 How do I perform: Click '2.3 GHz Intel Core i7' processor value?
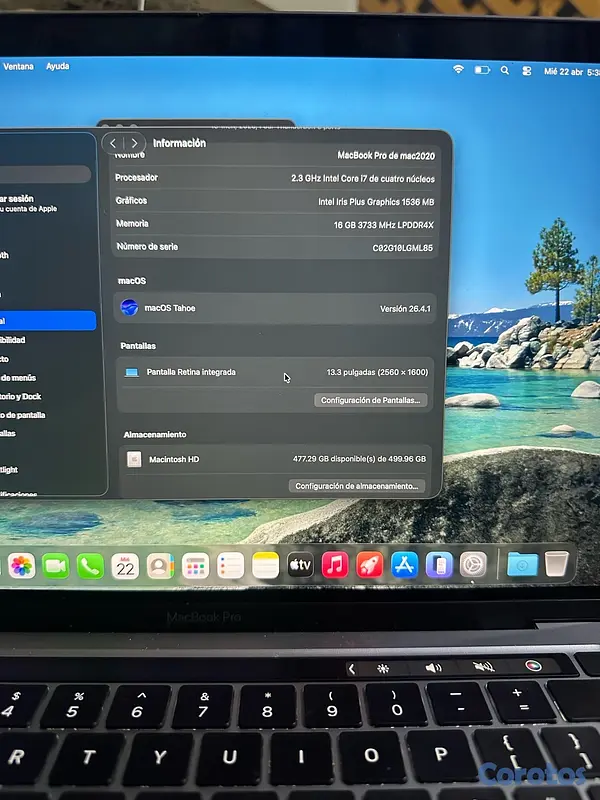[363, 179]
